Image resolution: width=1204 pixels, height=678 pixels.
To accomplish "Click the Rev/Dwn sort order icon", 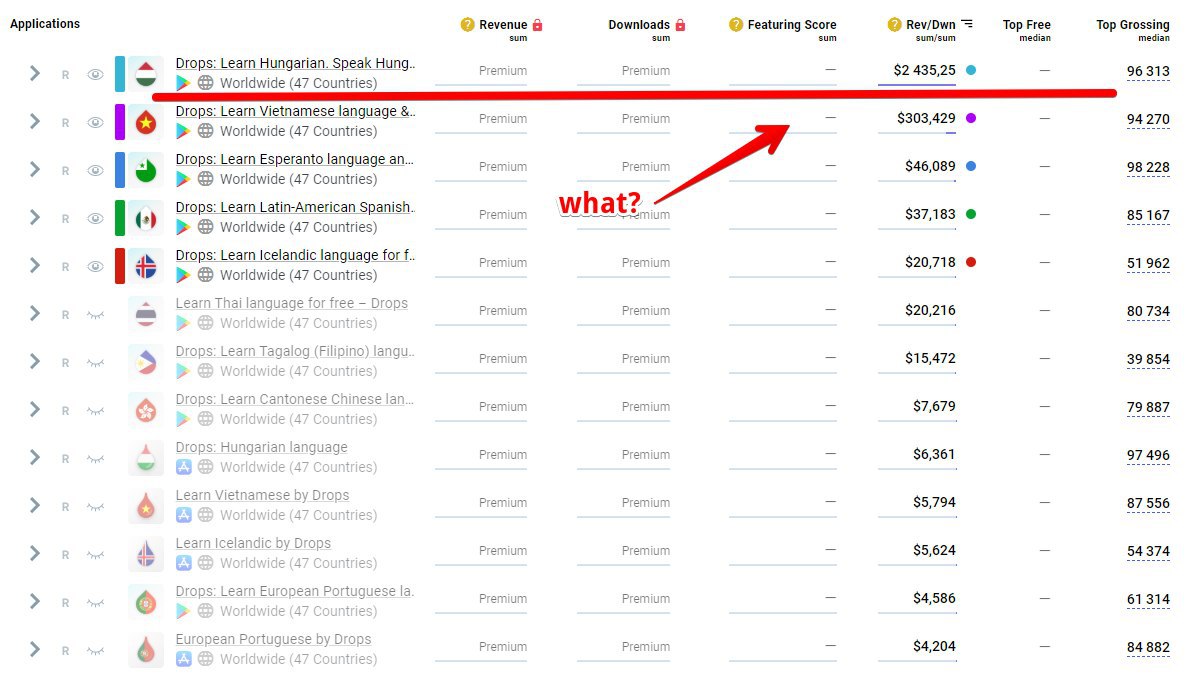I will coord(967,24).
